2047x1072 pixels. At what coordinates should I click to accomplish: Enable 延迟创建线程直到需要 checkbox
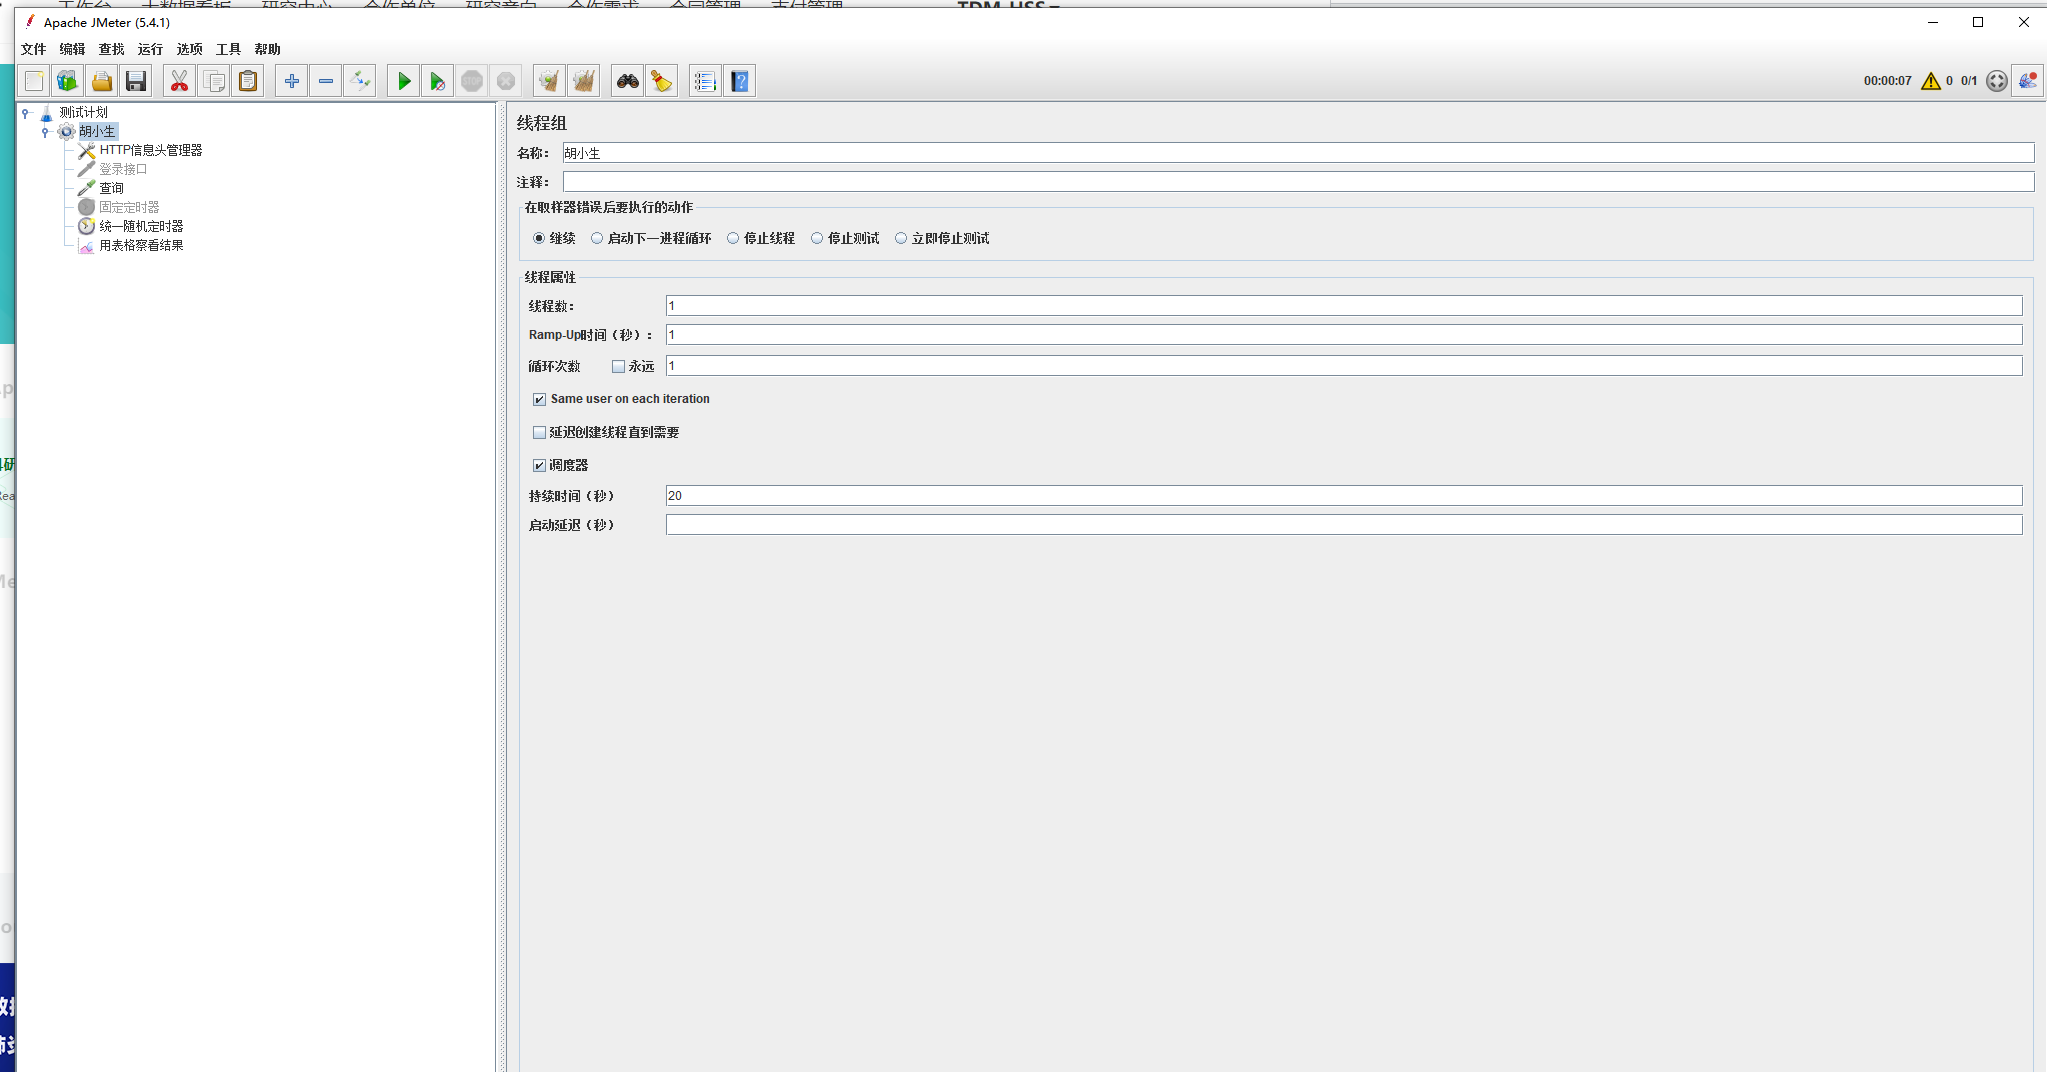click(x=539, y=432)
